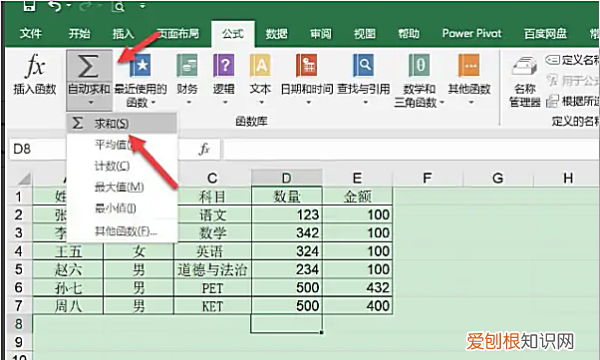The height and width of the screenshot is (360, 600).
Task: Switch to the Data (数据) tab
Action: 277,34
